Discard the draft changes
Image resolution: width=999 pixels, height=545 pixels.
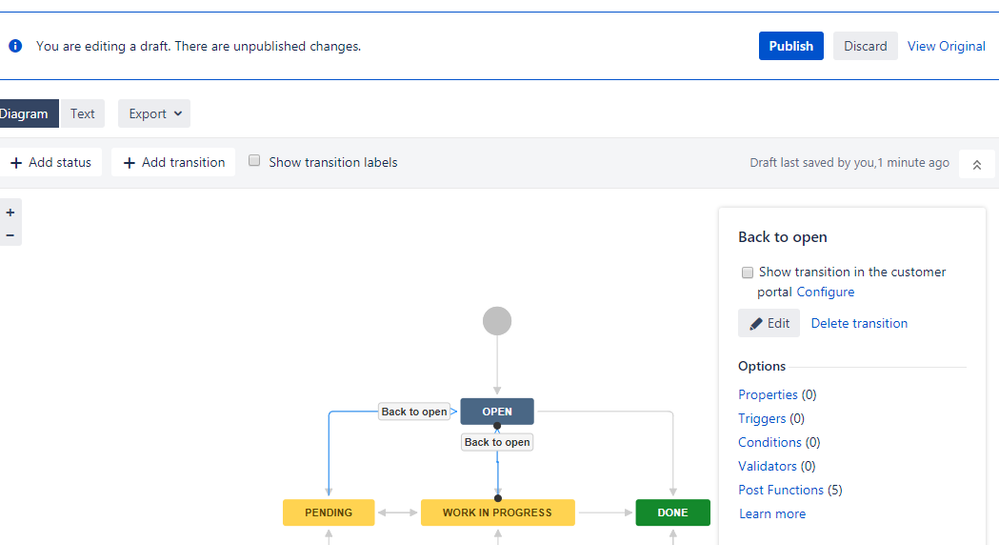(865, 46)
